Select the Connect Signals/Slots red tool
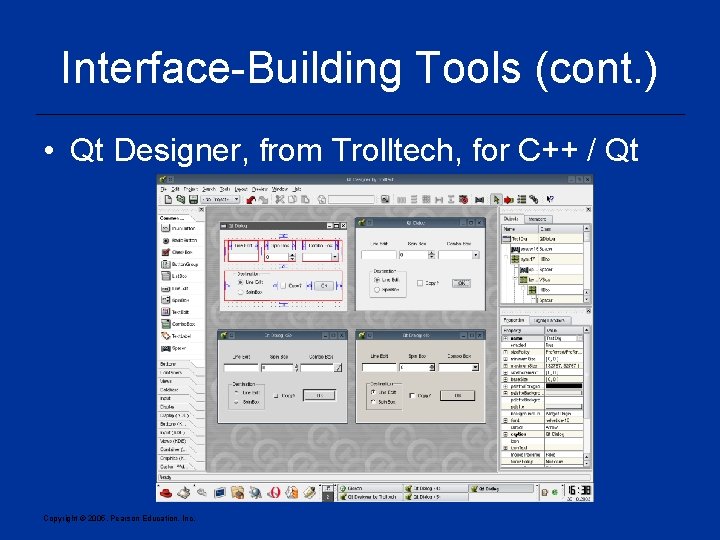The image size is (720, 540). pos(508,199)
